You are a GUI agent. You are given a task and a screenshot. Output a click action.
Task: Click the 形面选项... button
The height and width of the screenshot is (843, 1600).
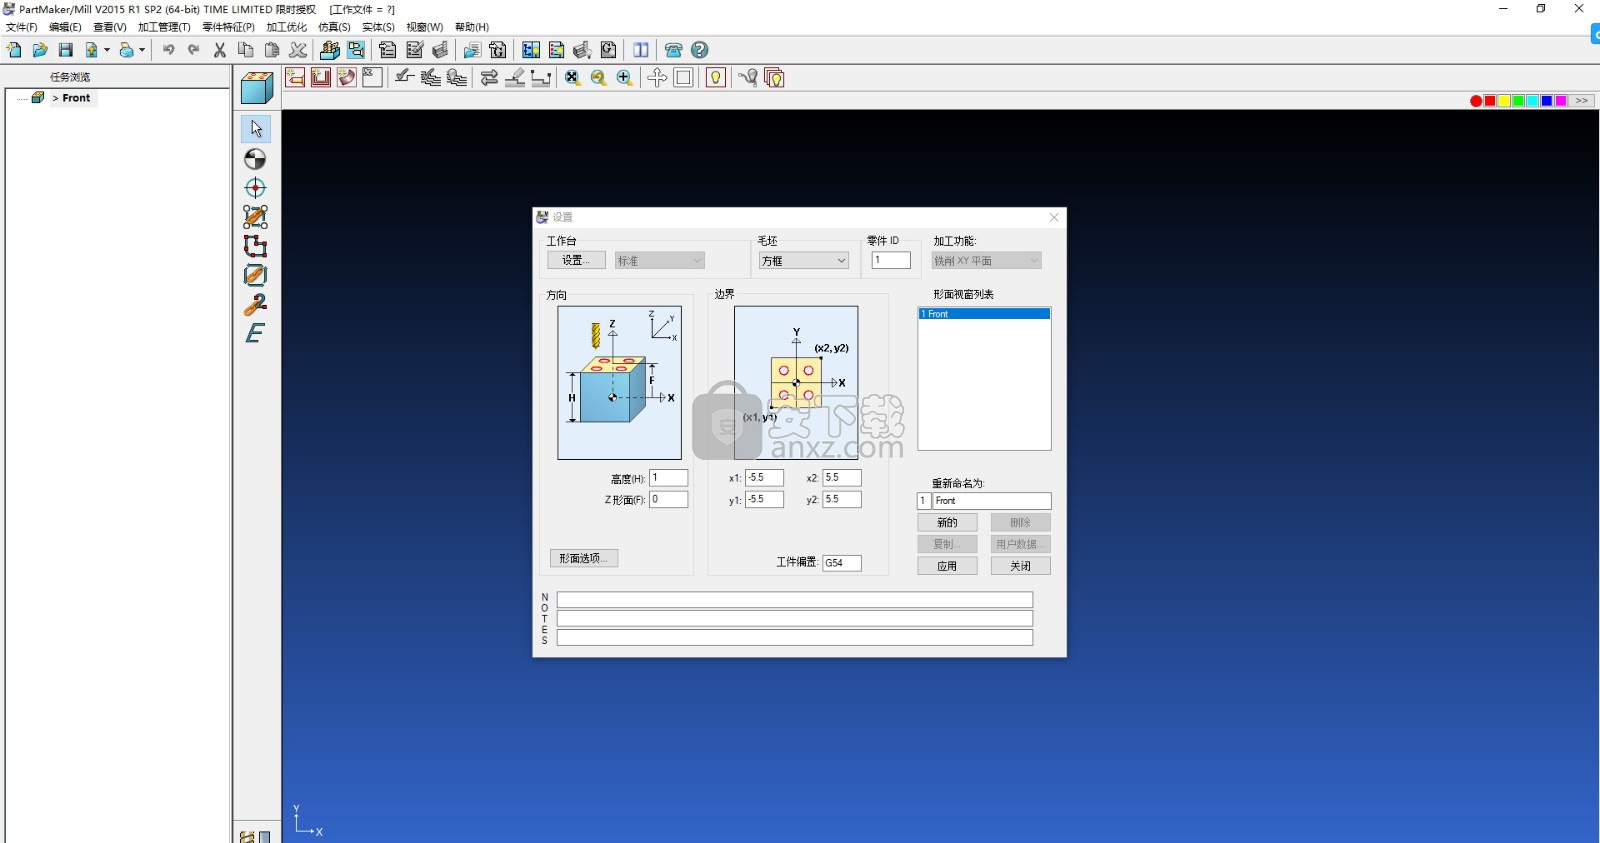pos(584,558)
